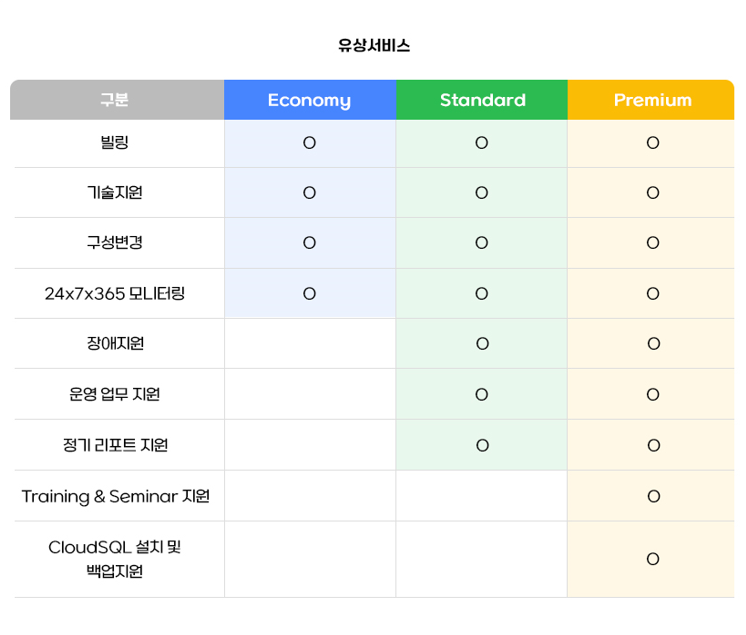Click the Standard circle mark for 장애지원
Image resolution: width=746 pixels, height=635 pixels.
pos(482,344)
